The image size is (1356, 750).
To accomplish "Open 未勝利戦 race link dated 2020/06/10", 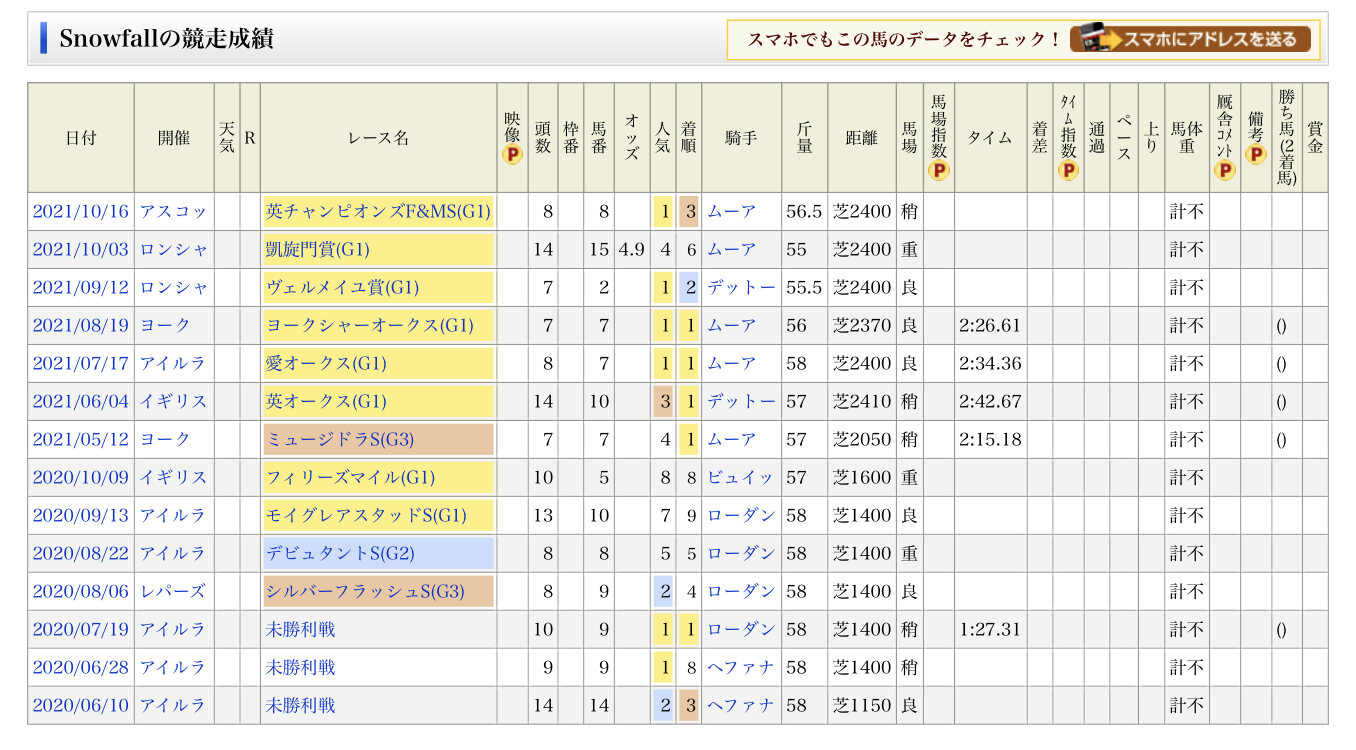I will (300, 706).
